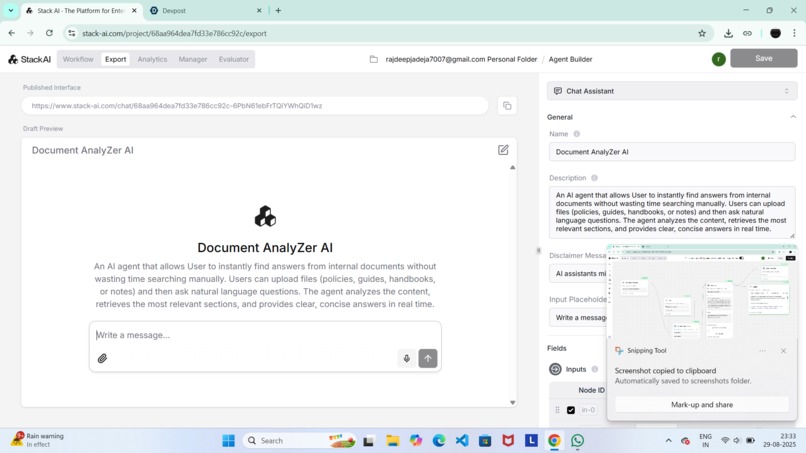Image resolution: width=806 pixels, height=453 pixels.
Task: Click the Name field Document AnalyZer AI
Action: [672, 152]
